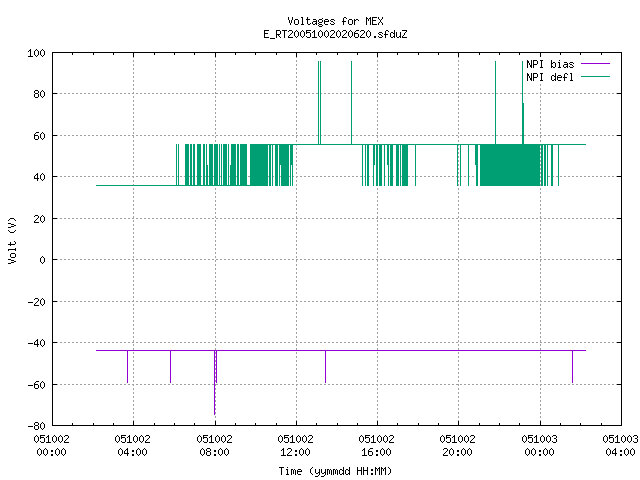Click the y-axis tick label 100
The height and width of the screenshot is (480, 640).
[x=36, y=53]
